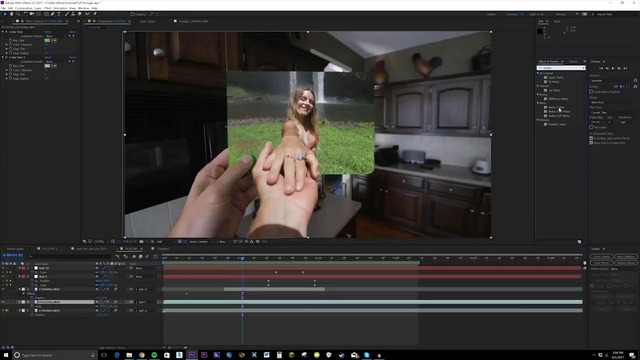Image resolution: width=640 pixels, height=360 pixels.
Task: Click the Play button in Preview panel
Action: (x=613, y=68)
